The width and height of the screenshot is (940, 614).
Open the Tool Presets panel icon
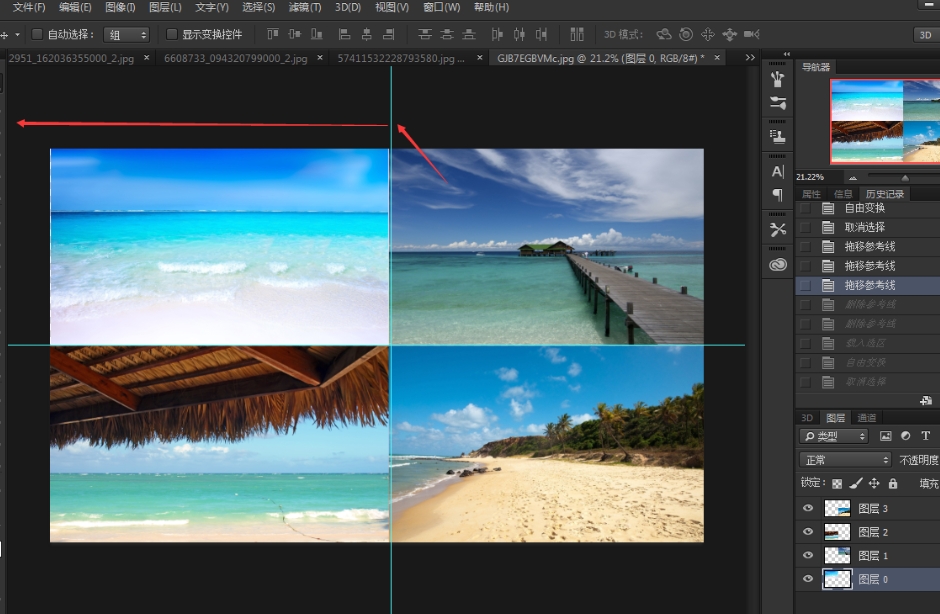[x=778, y=229]
